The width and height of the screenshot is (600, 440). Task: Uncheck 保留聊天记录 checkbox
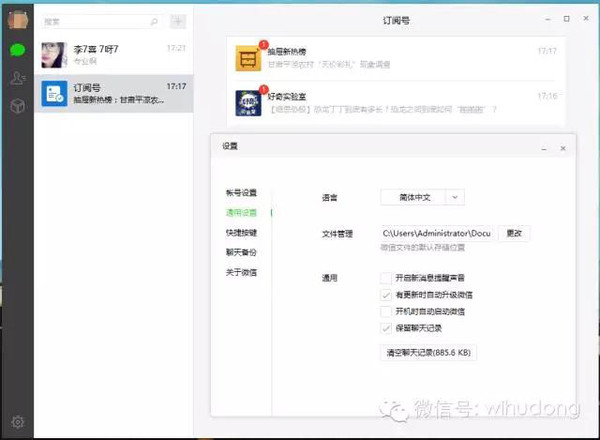(386, 328)
